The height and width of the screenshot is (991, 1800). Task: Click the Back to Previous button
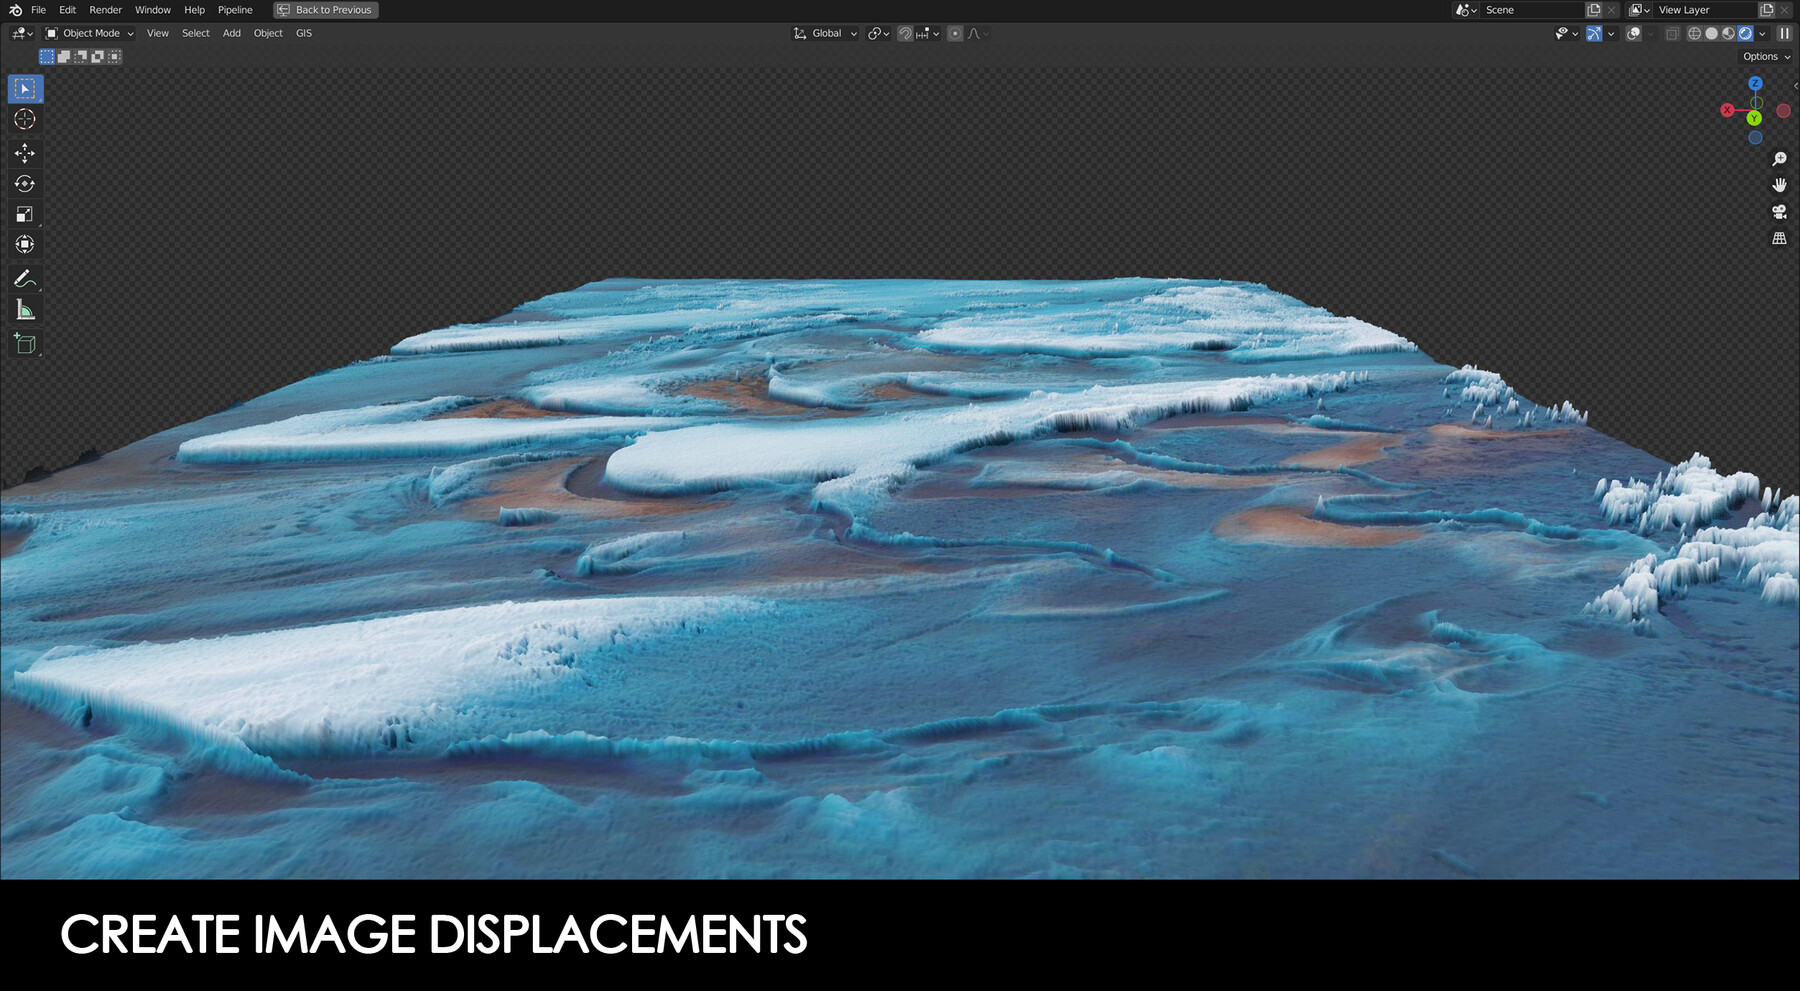(325, 9)
